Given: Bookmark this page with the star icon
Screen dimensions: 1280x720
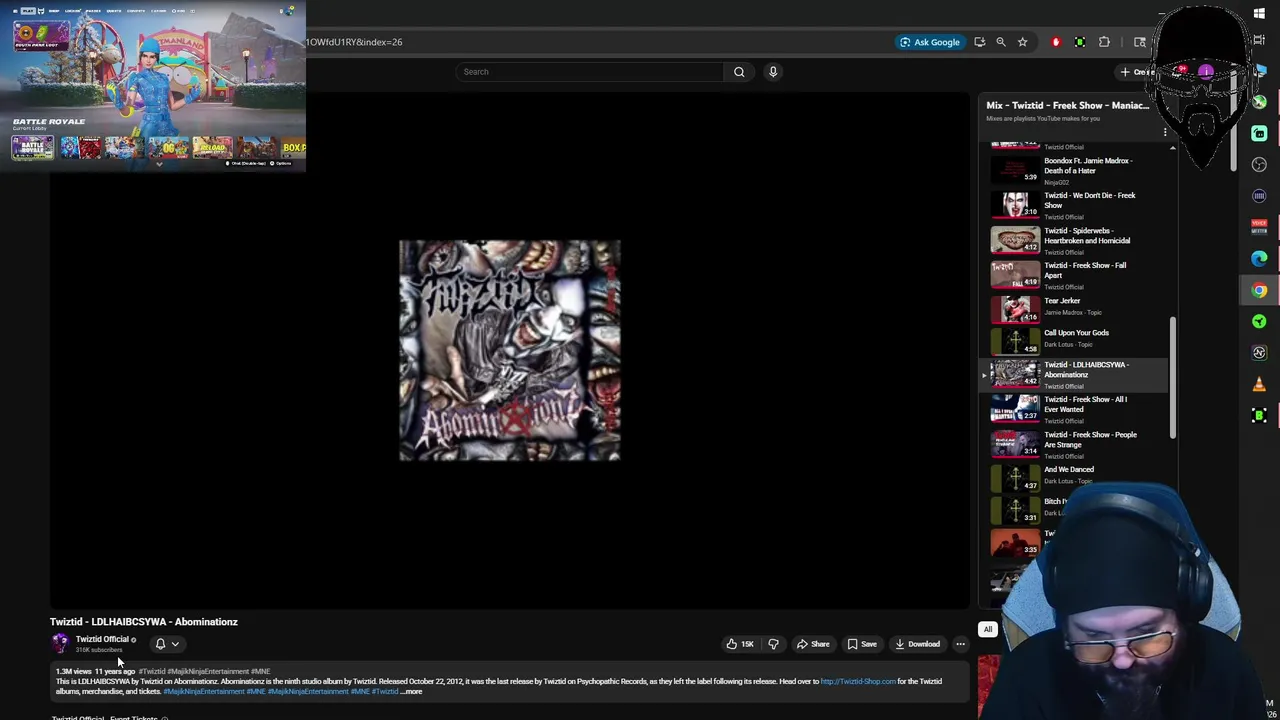Looking at the screenshot, I should 1022,42.
